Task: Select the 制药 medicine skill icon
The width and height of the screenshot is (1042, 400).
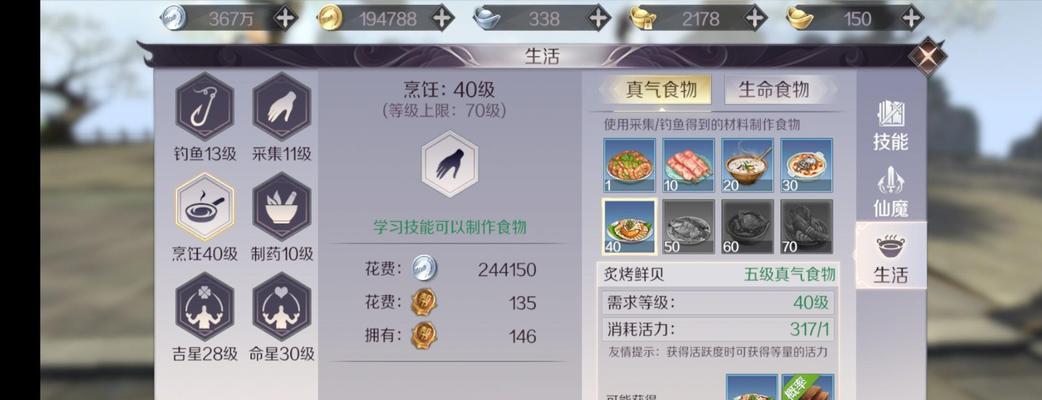Action: click(x=281, y=207)
